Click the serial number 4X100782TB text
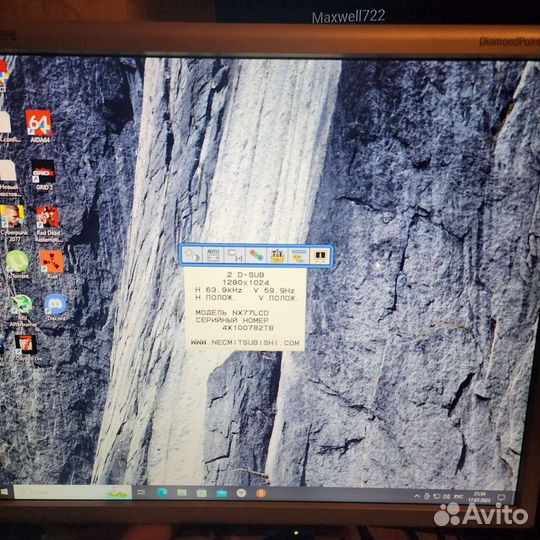Viewport: 540px width, 540px height. pyautogui.click(x=248, y=328)
